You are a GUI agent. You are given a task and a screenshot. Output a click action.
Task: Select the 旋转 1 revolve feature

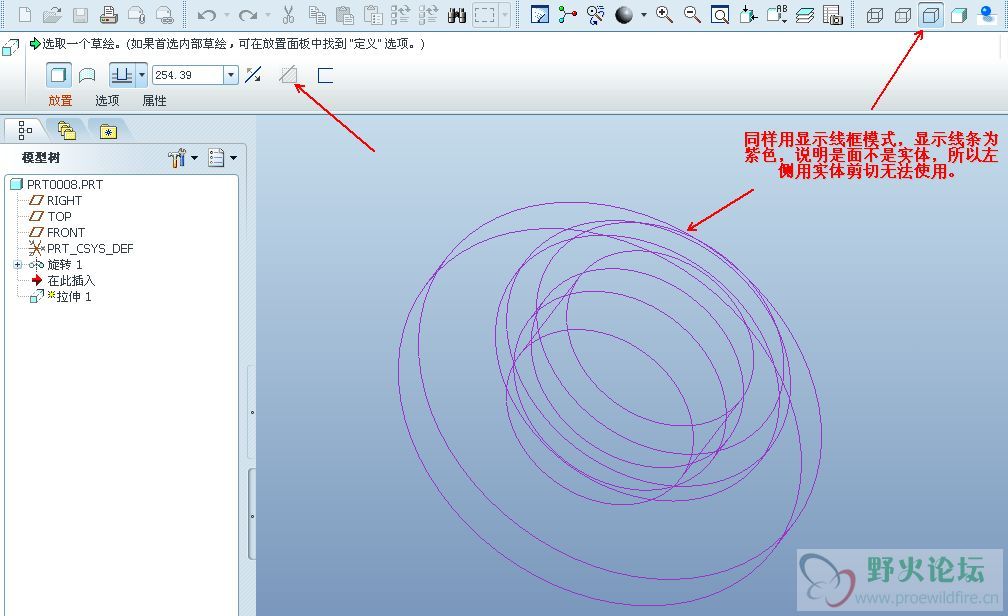[56, 264]
